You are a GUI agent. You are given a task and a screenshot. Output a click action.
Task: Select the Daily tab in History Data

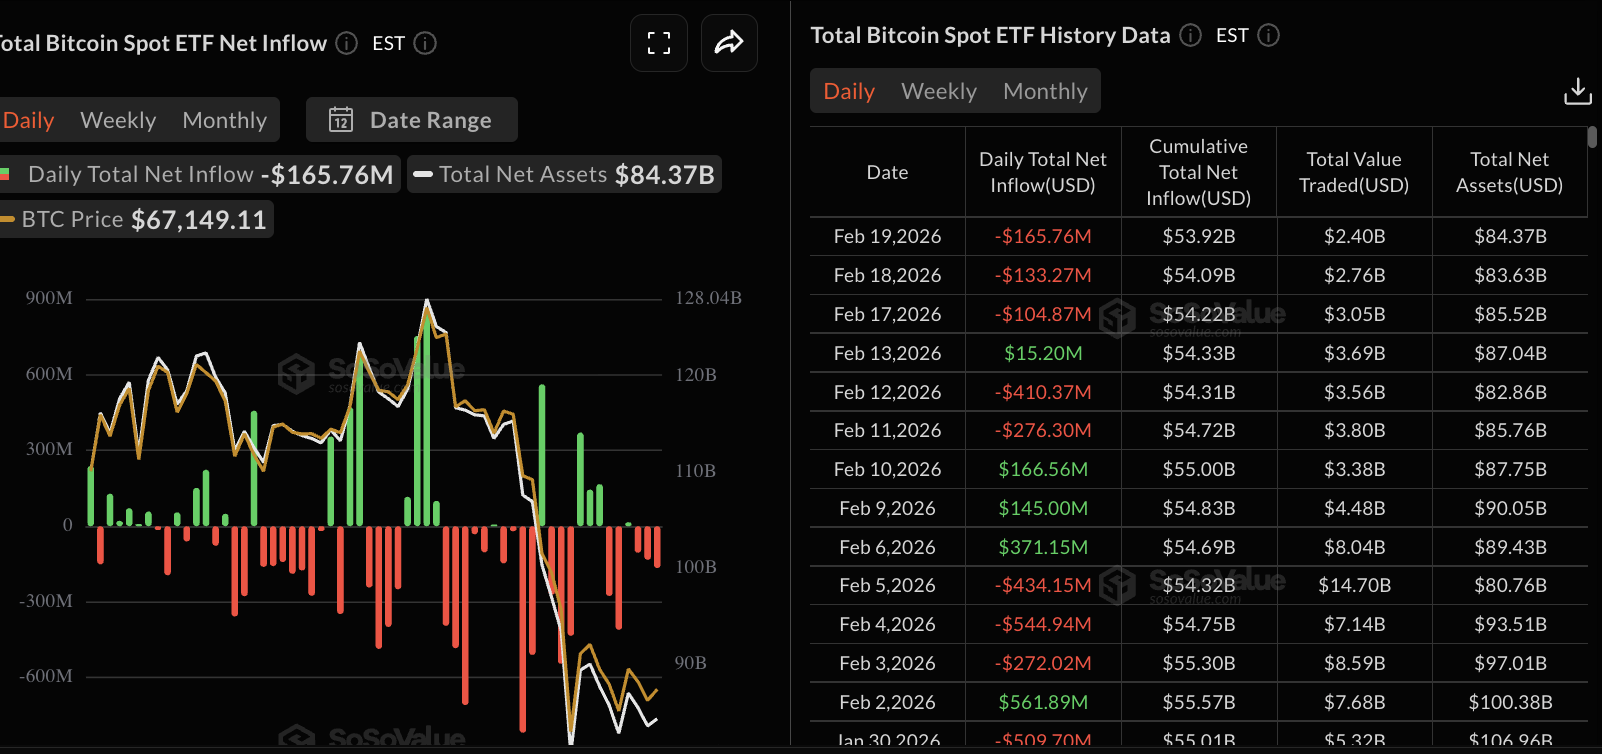pos(848,90)
